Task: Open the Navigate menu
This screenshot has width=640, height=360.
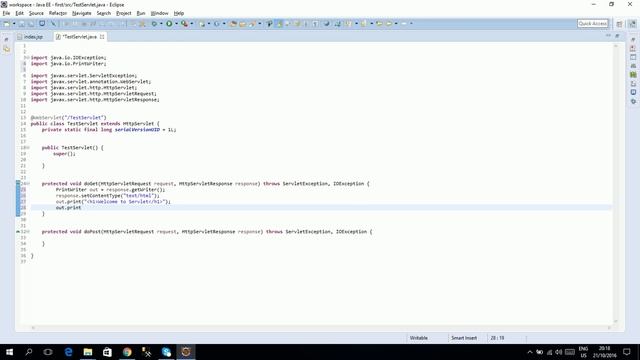Action: click(82, 13)
